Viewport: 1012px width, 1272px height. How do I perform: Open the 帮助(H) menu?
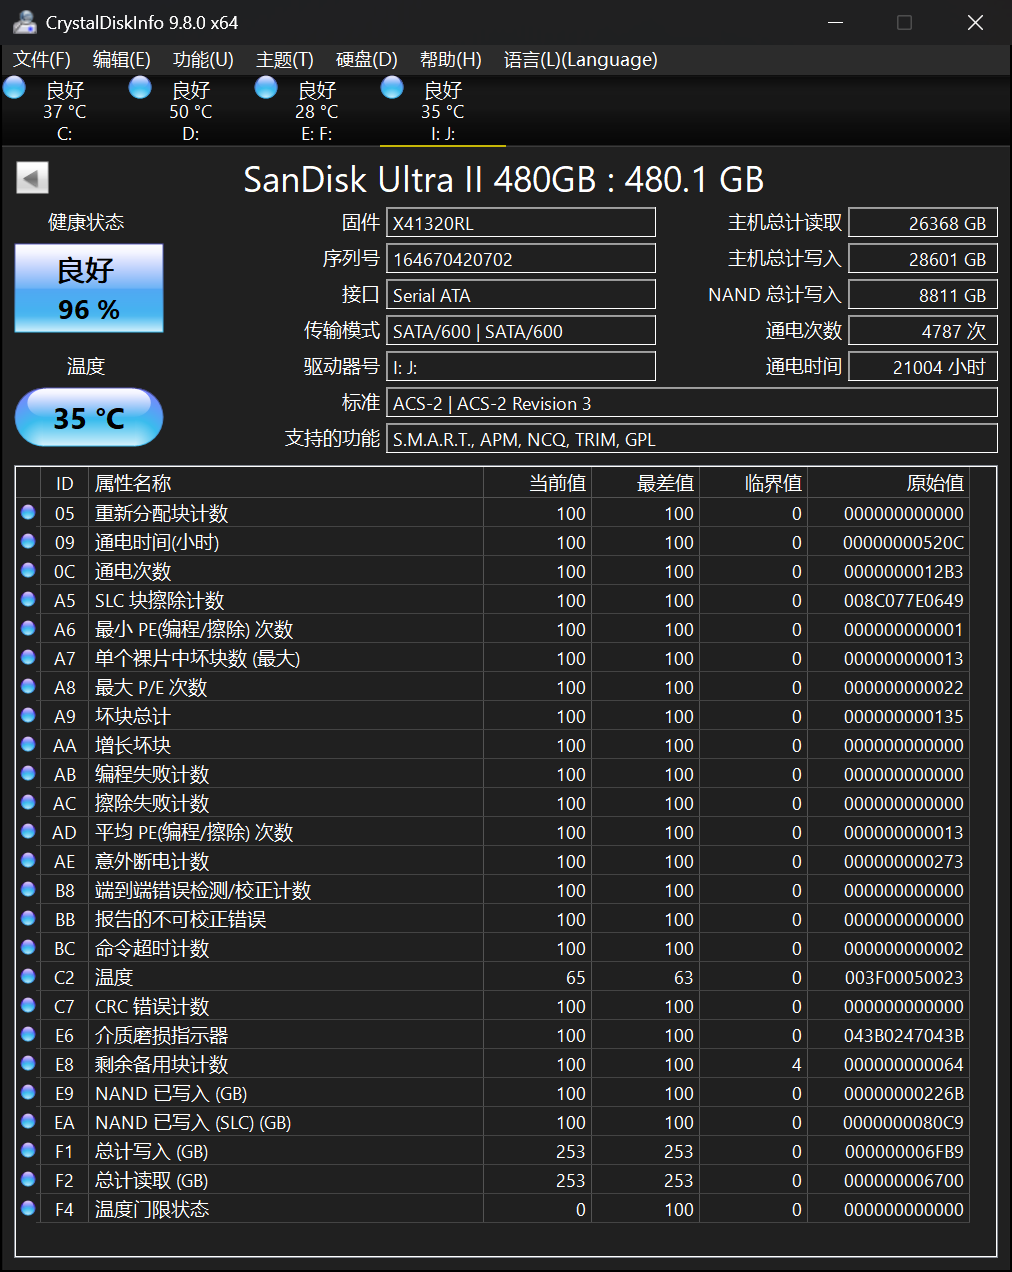450,60
